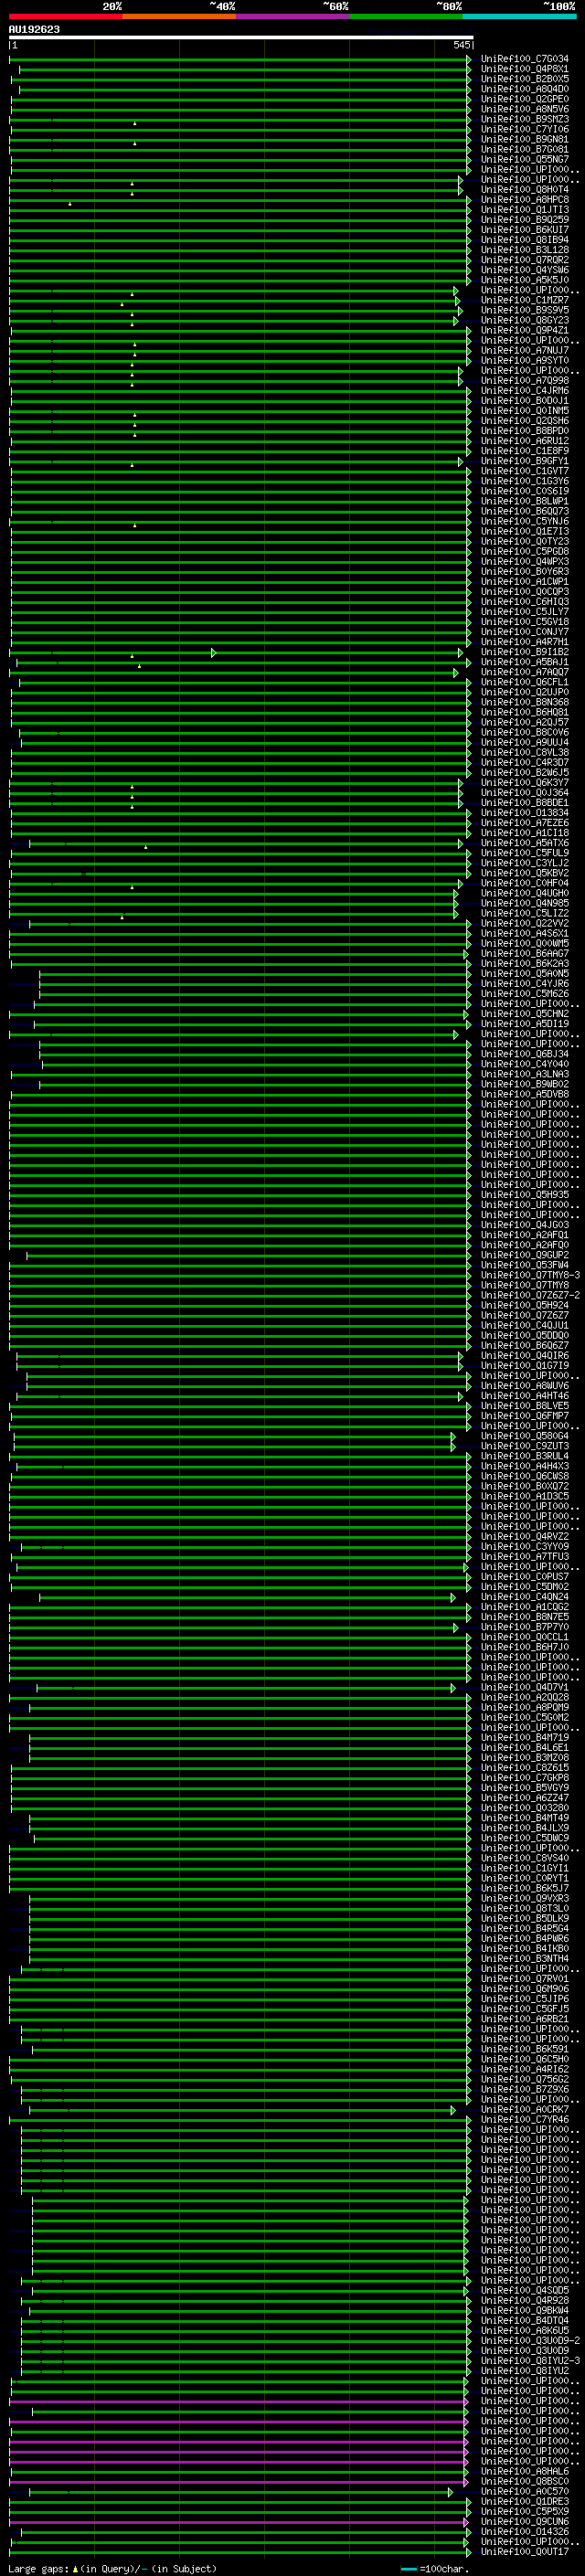585x2576 pixels.
Task: Click the UniRef100_B8N368 hit label
Action: [525, 702]
